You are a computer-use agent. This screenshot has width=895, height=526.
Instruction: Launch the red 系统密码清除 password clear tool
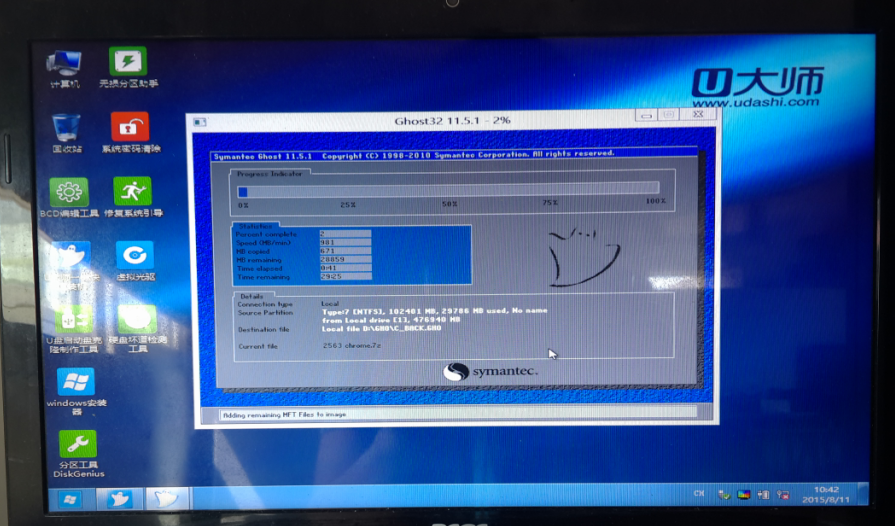click(130, 127)
